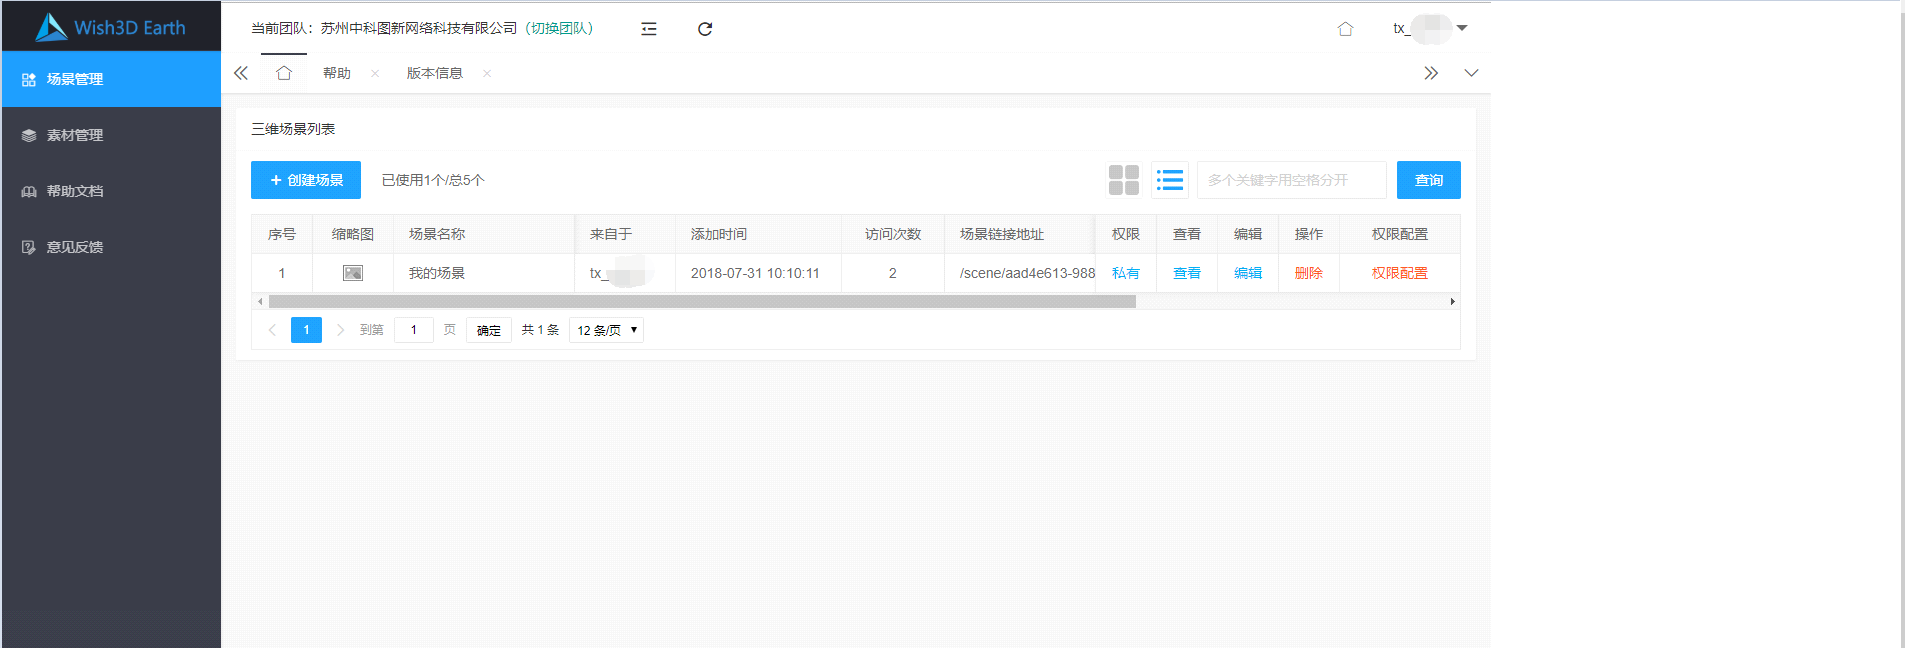Click the 创建场景 button
Image resolution: width=1905 pixels, height=648 pixels.
[x=306, y=180]
